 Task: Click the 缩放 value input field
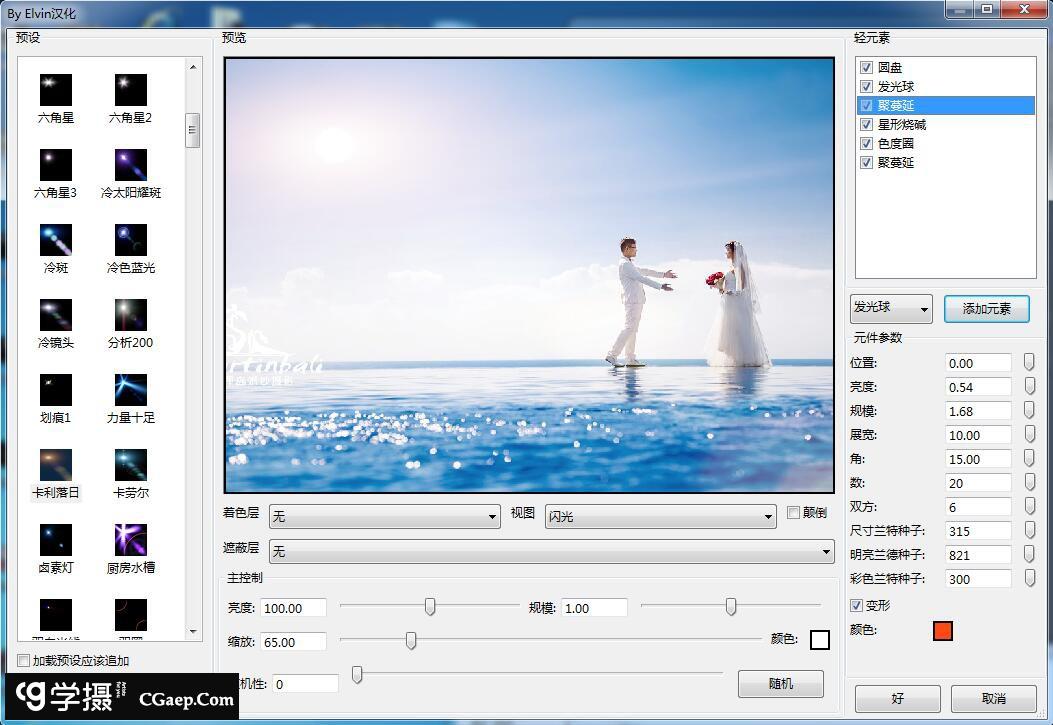[293, 642]
